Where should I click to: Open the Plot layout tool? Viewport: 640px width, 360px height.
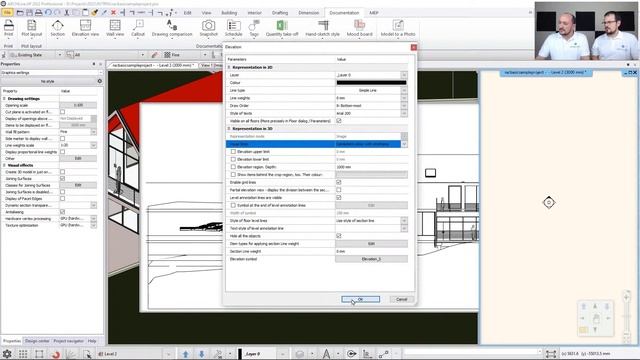[x=31, y=28]
